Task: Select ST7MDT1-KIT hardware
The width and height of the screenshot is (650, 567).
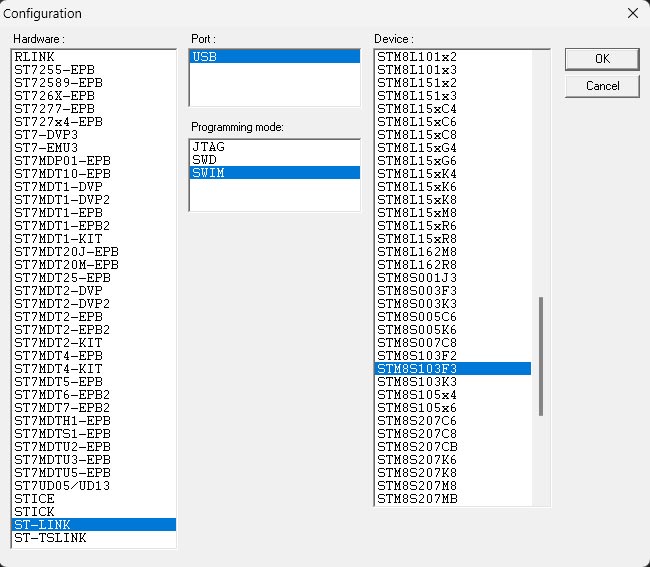Action: coord(94,239)
